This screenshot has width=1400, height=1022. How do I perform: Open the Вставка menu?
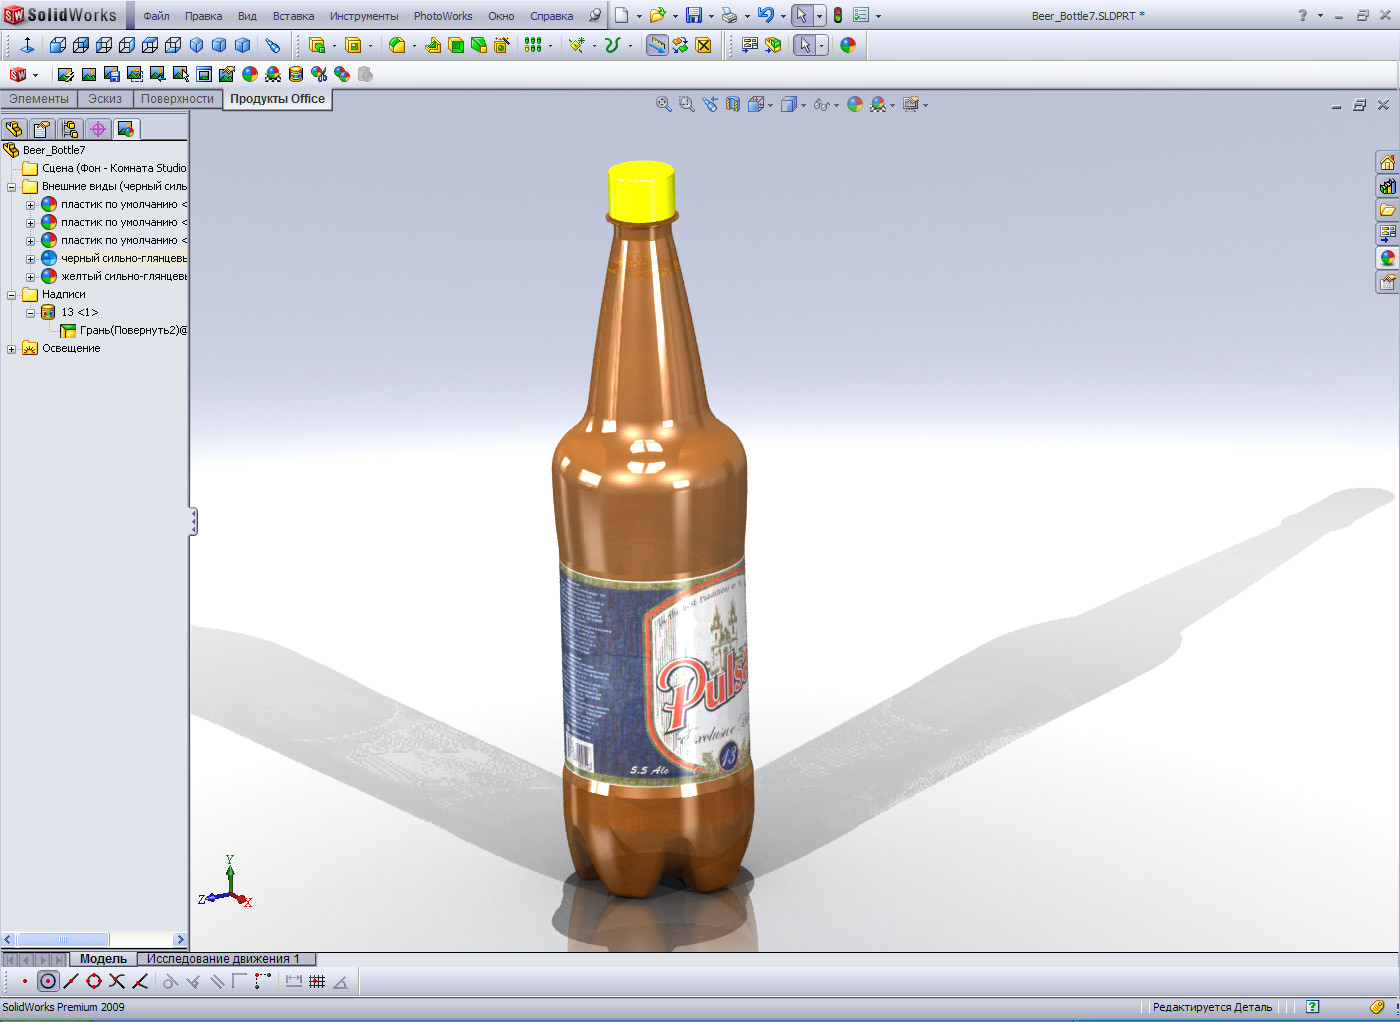pos(293,16)
